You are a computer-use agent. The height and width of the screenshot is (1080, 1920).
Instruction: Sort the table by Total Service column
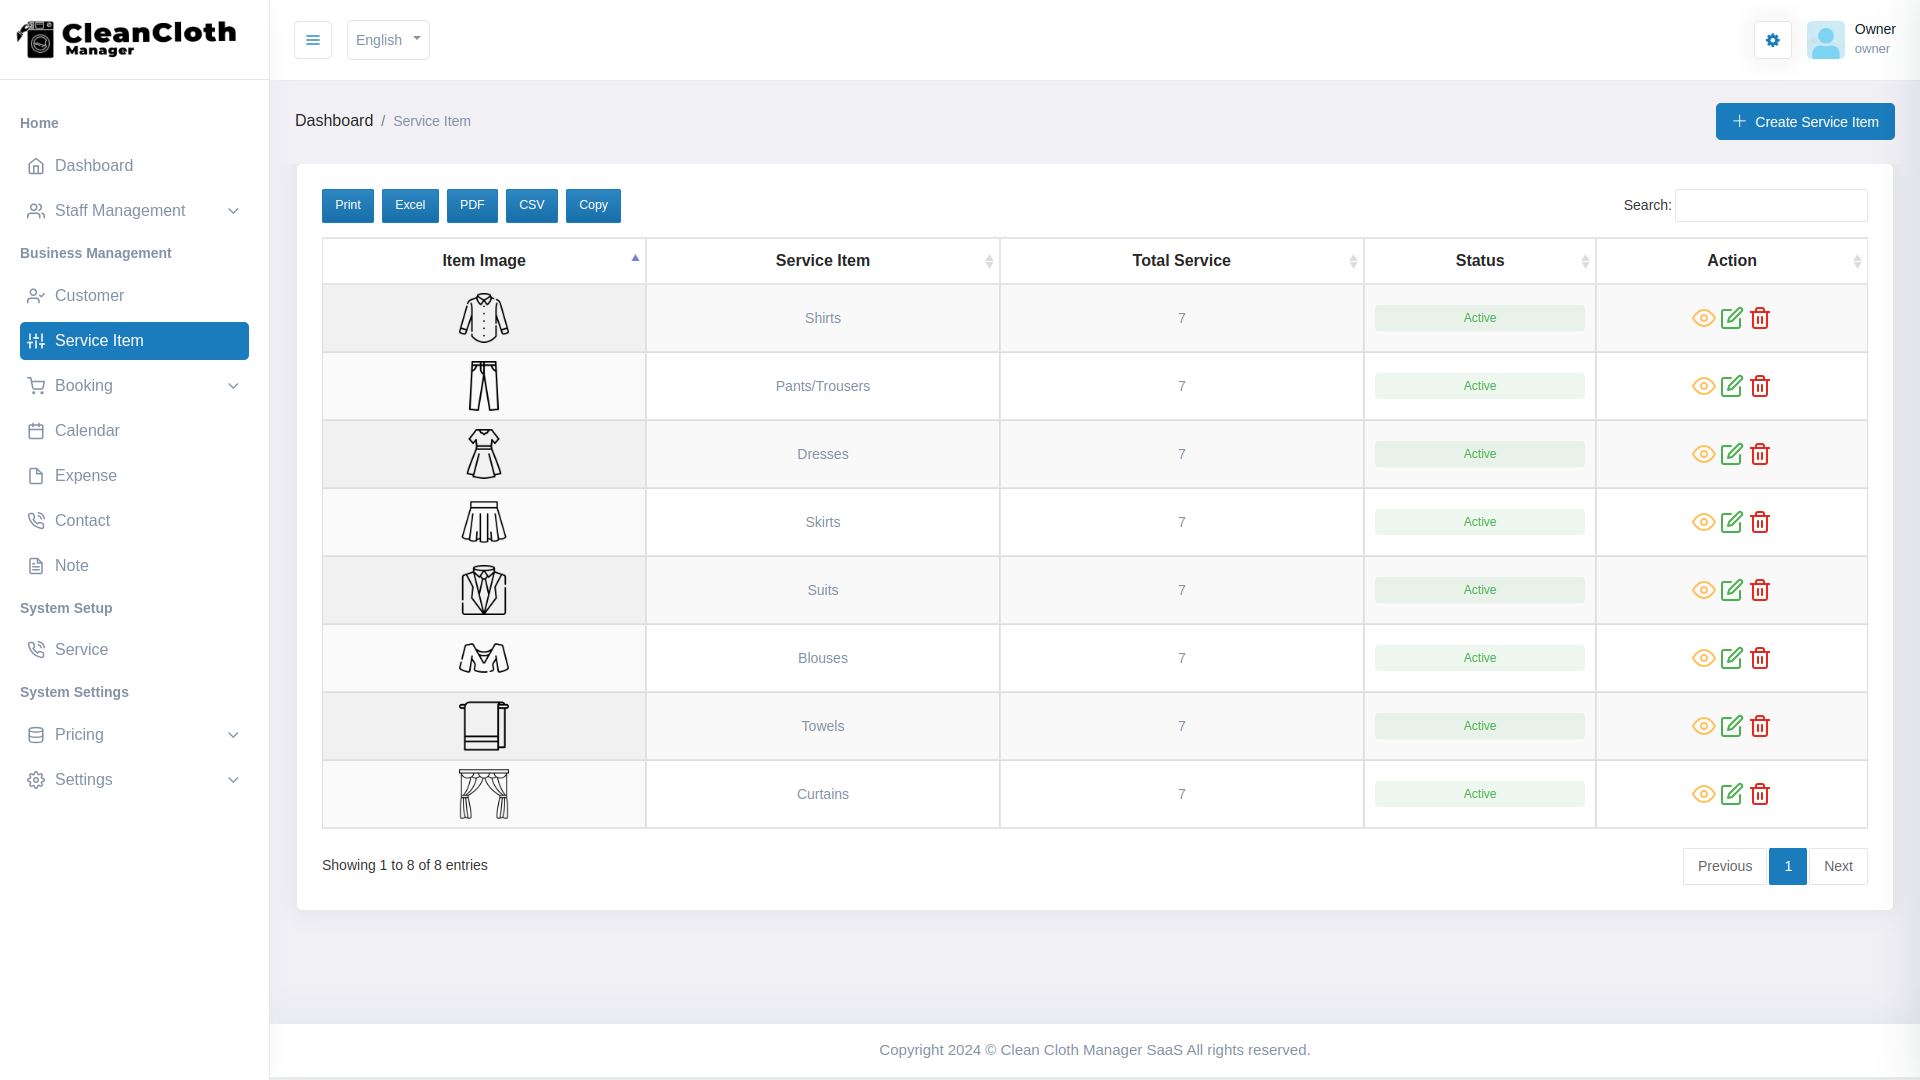coord(1181,260)
